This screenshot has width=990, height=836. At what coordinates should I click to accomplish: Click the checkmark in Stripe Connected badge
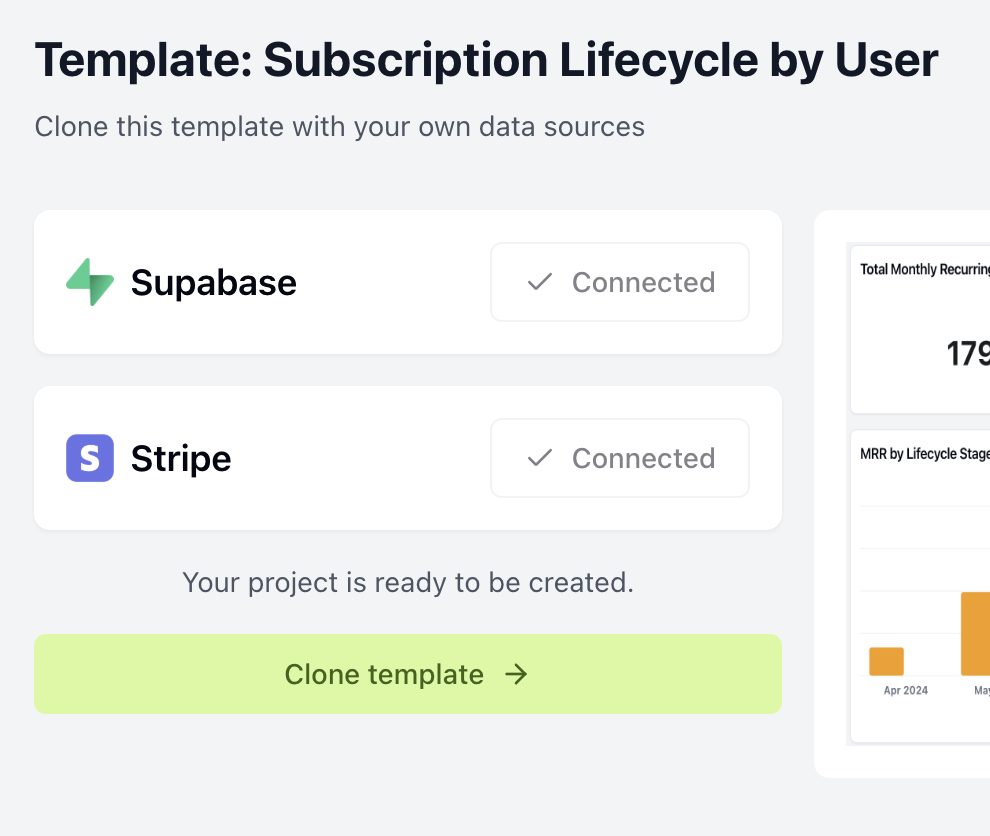click(x=539, y=458)
